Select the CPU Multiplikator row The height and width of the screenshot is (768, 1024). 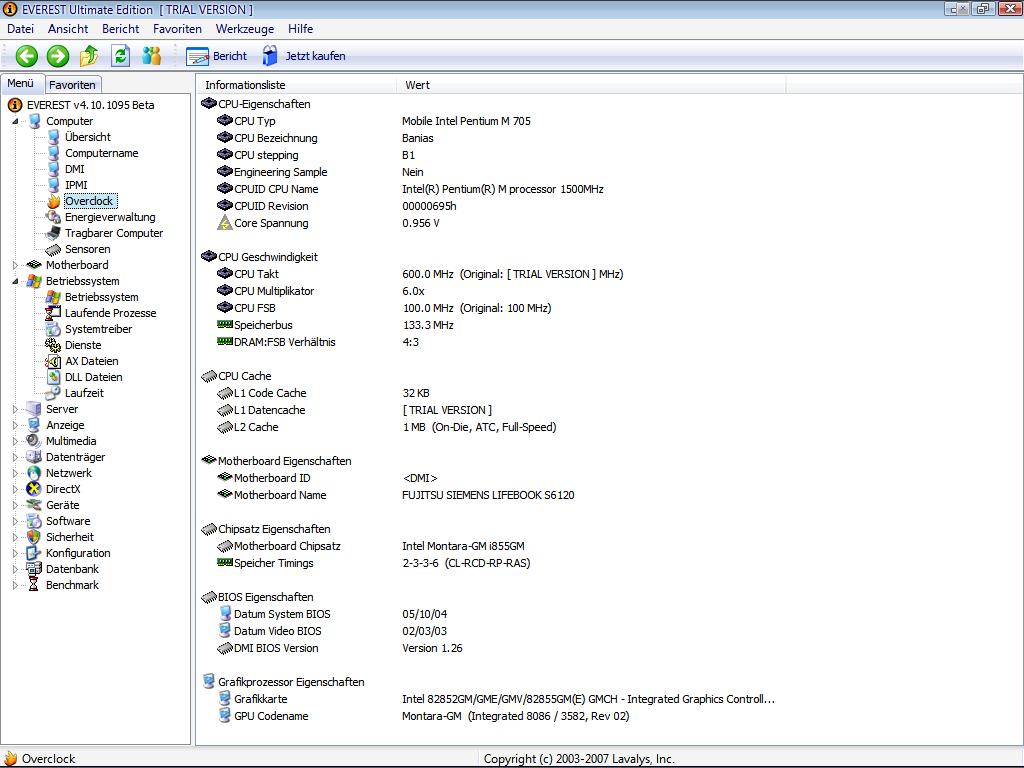[x=490, y=291]
